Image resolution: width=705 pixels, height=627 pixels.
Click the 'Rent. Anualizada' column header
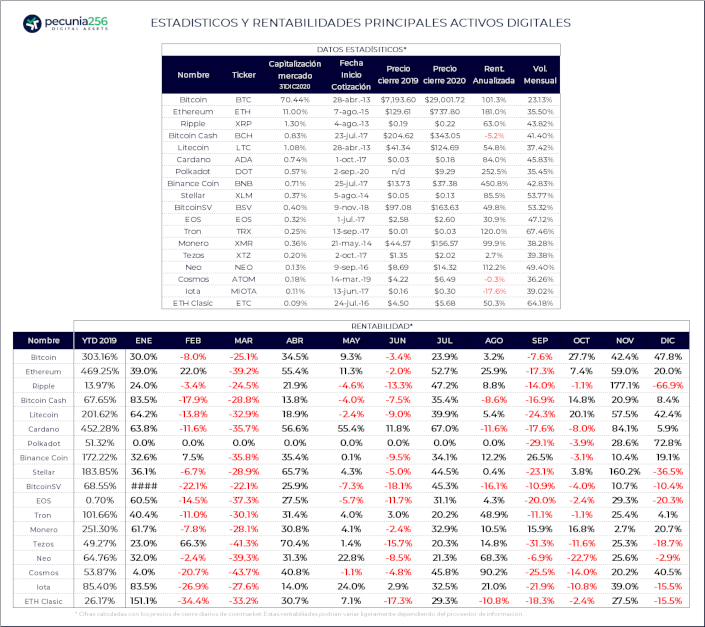point(494,75)
